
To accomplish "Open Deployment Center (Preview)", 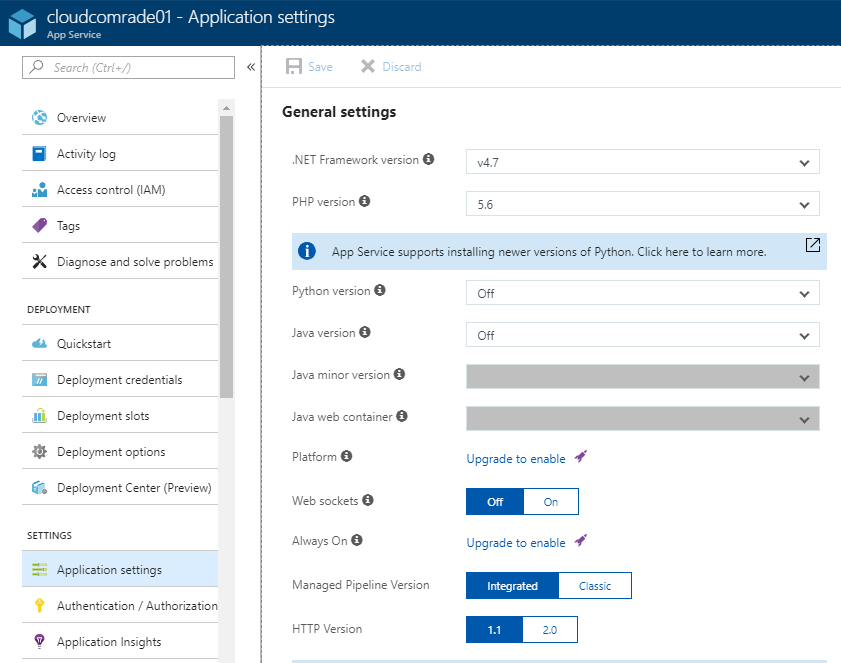I will 120,488.
